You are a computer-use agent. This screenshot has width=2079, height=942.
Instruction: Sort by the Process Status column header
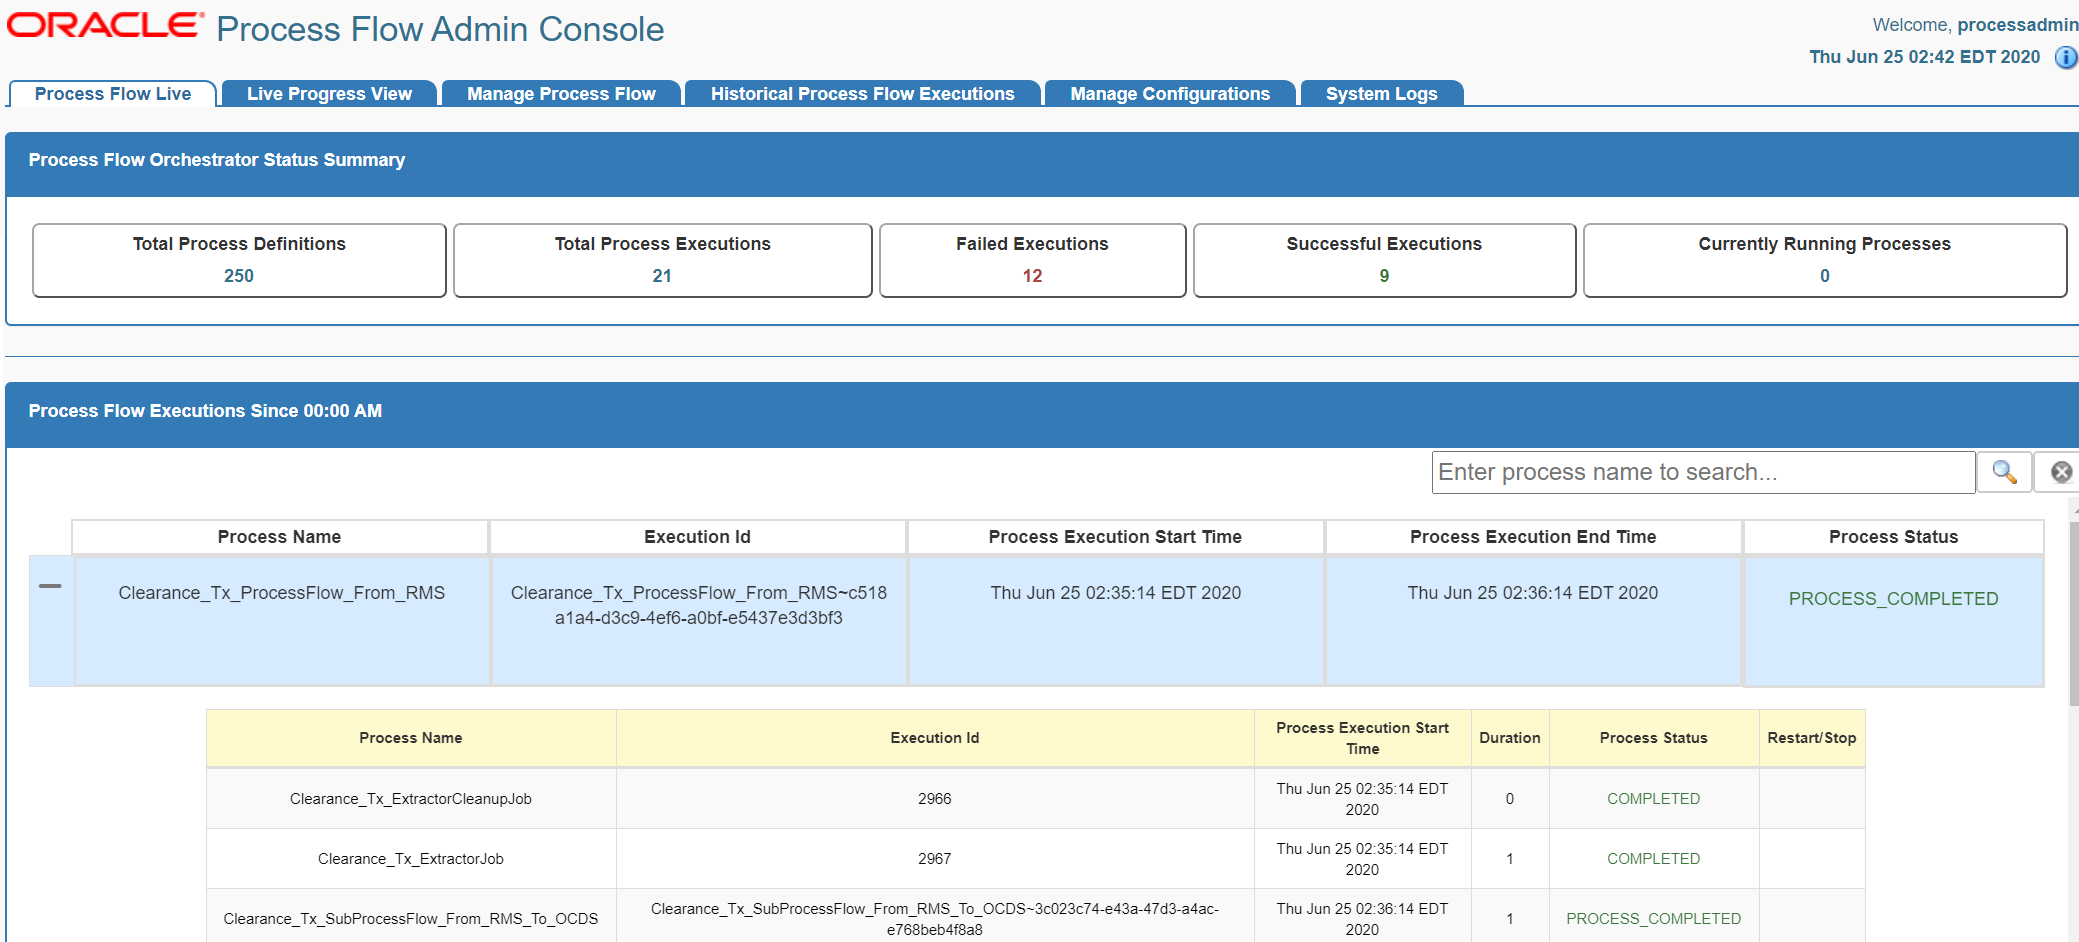tap(1893, 537)
